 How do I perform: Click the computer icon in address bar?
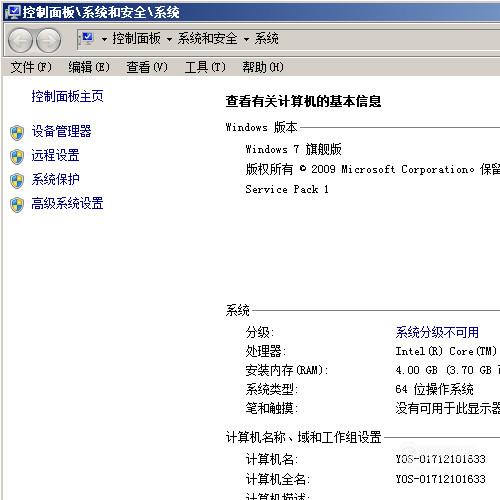(x=87, y=39)
